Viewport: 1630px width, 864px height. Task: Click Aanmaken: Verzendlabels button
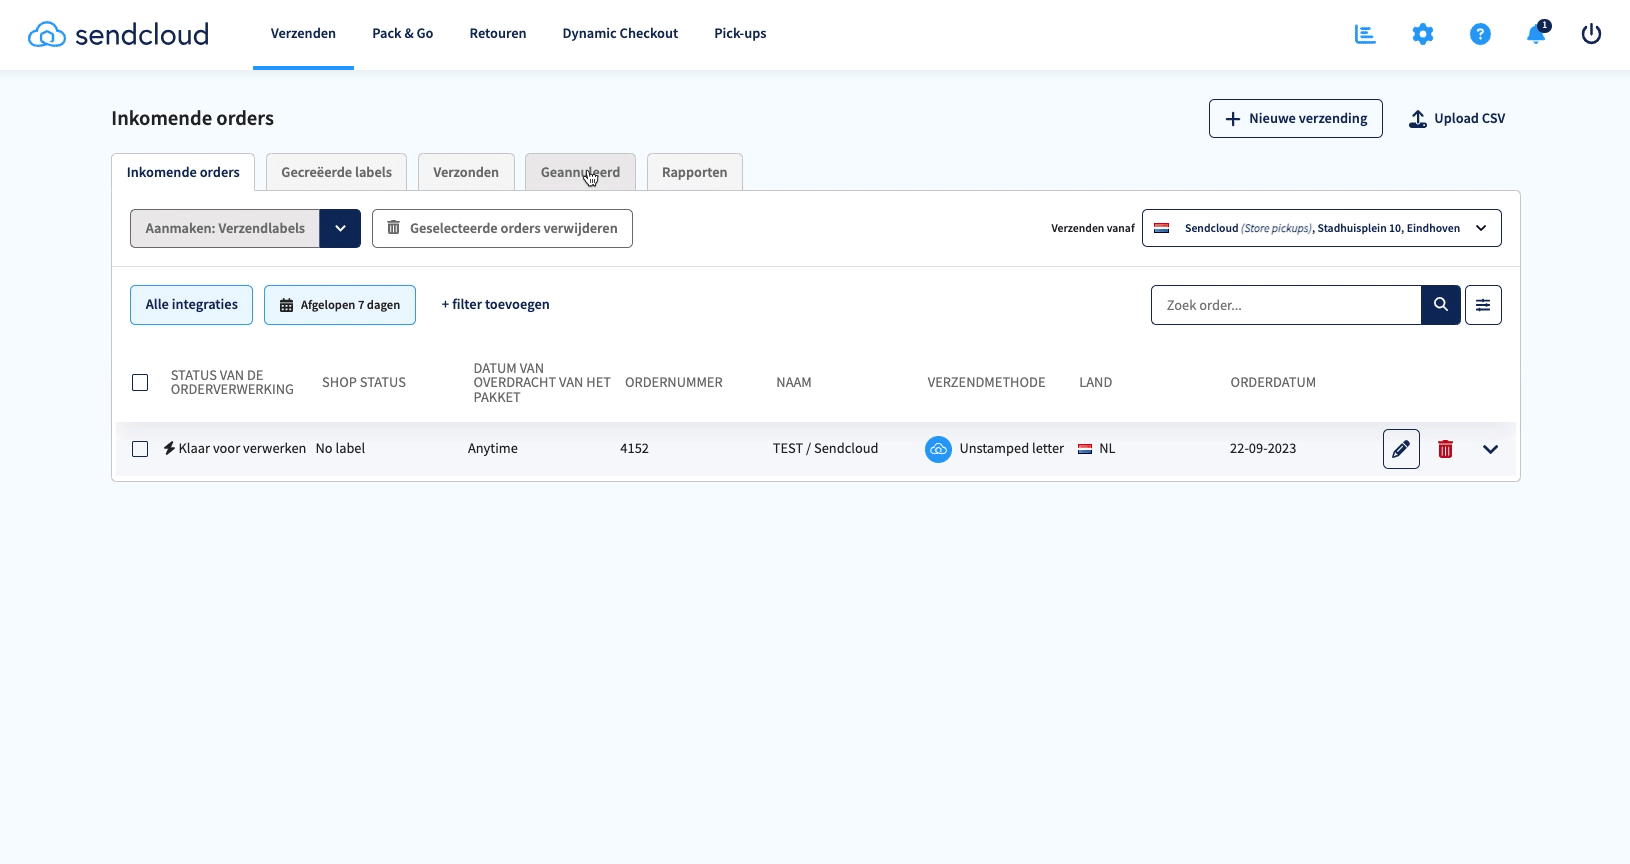coord(225,228)
